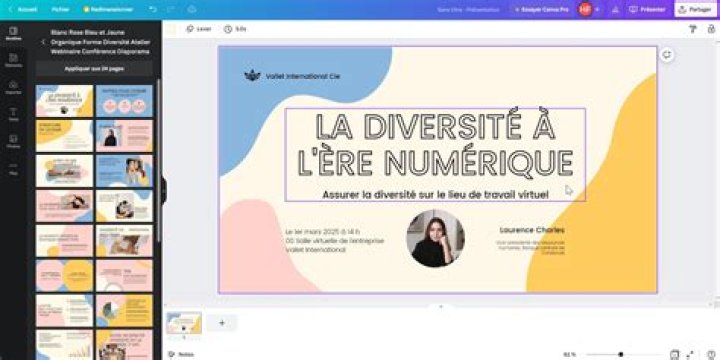
Task: Collapse the side panel handle
Action: click(x=163, y=190)
